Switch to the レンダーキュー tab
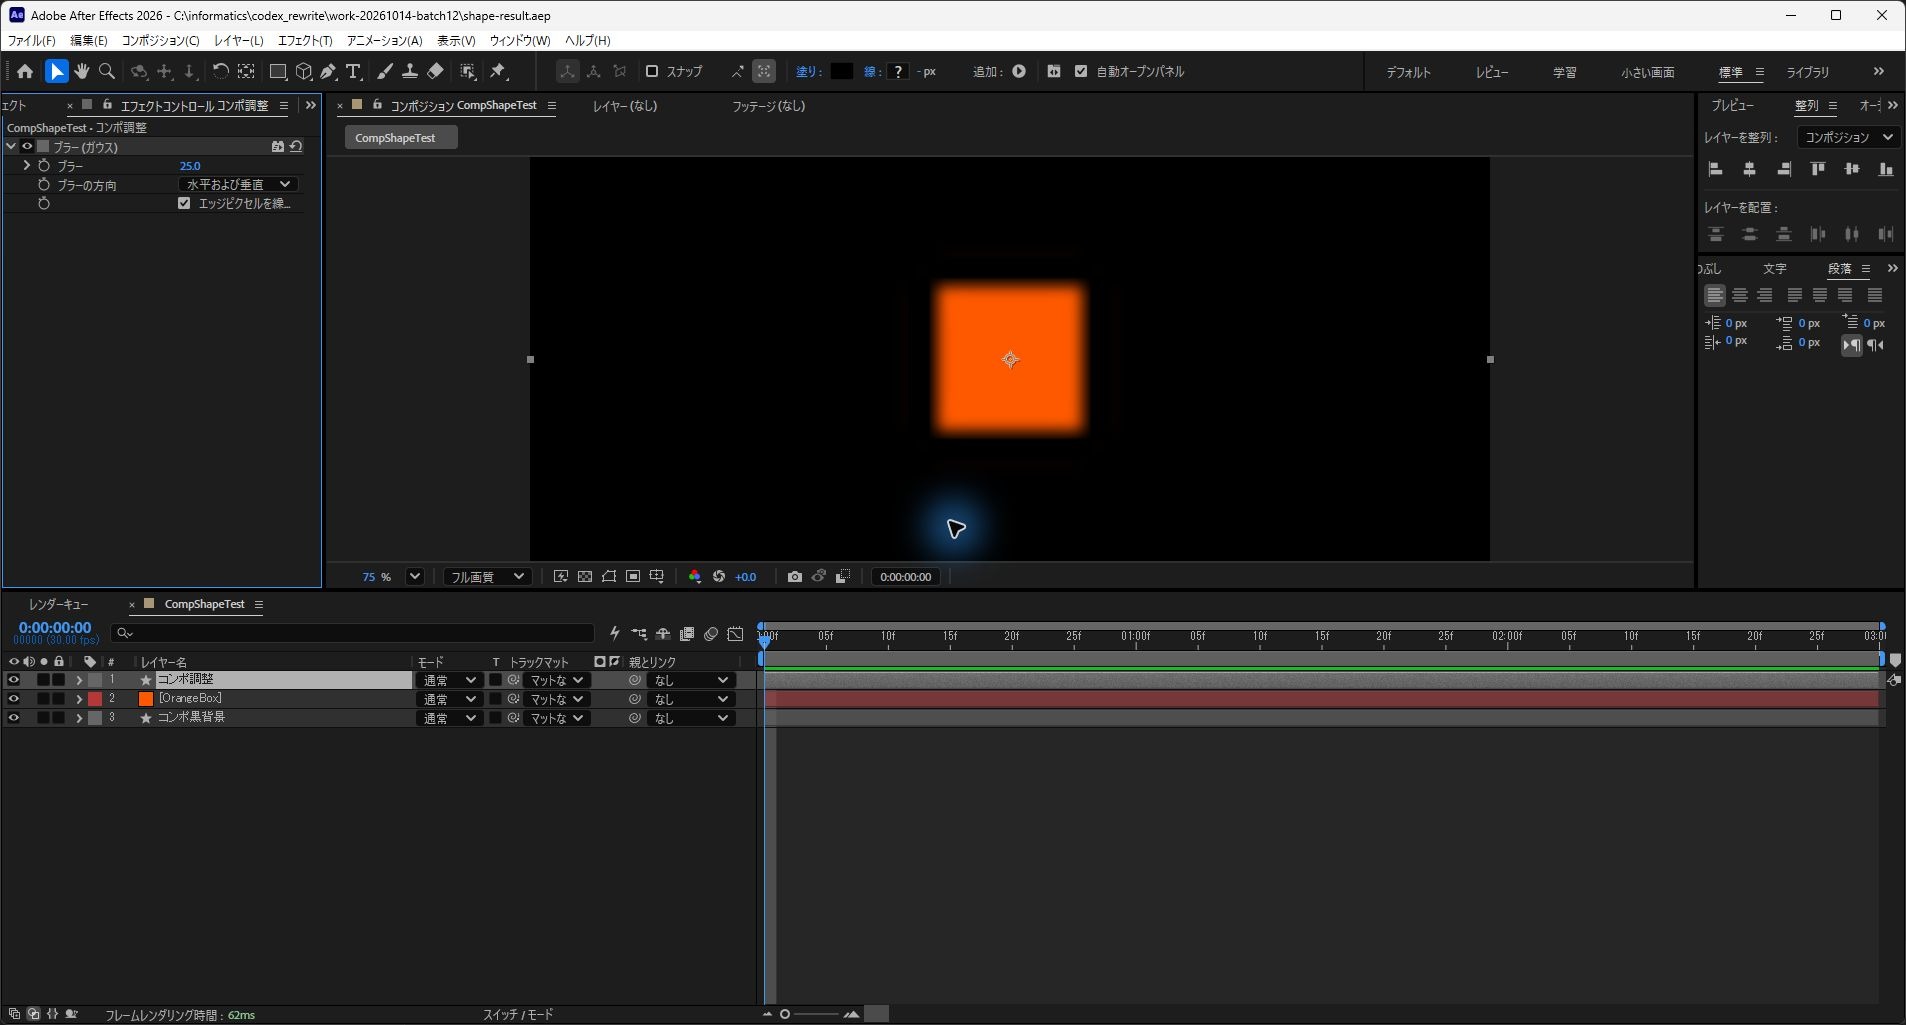 [x=58, y=604]
